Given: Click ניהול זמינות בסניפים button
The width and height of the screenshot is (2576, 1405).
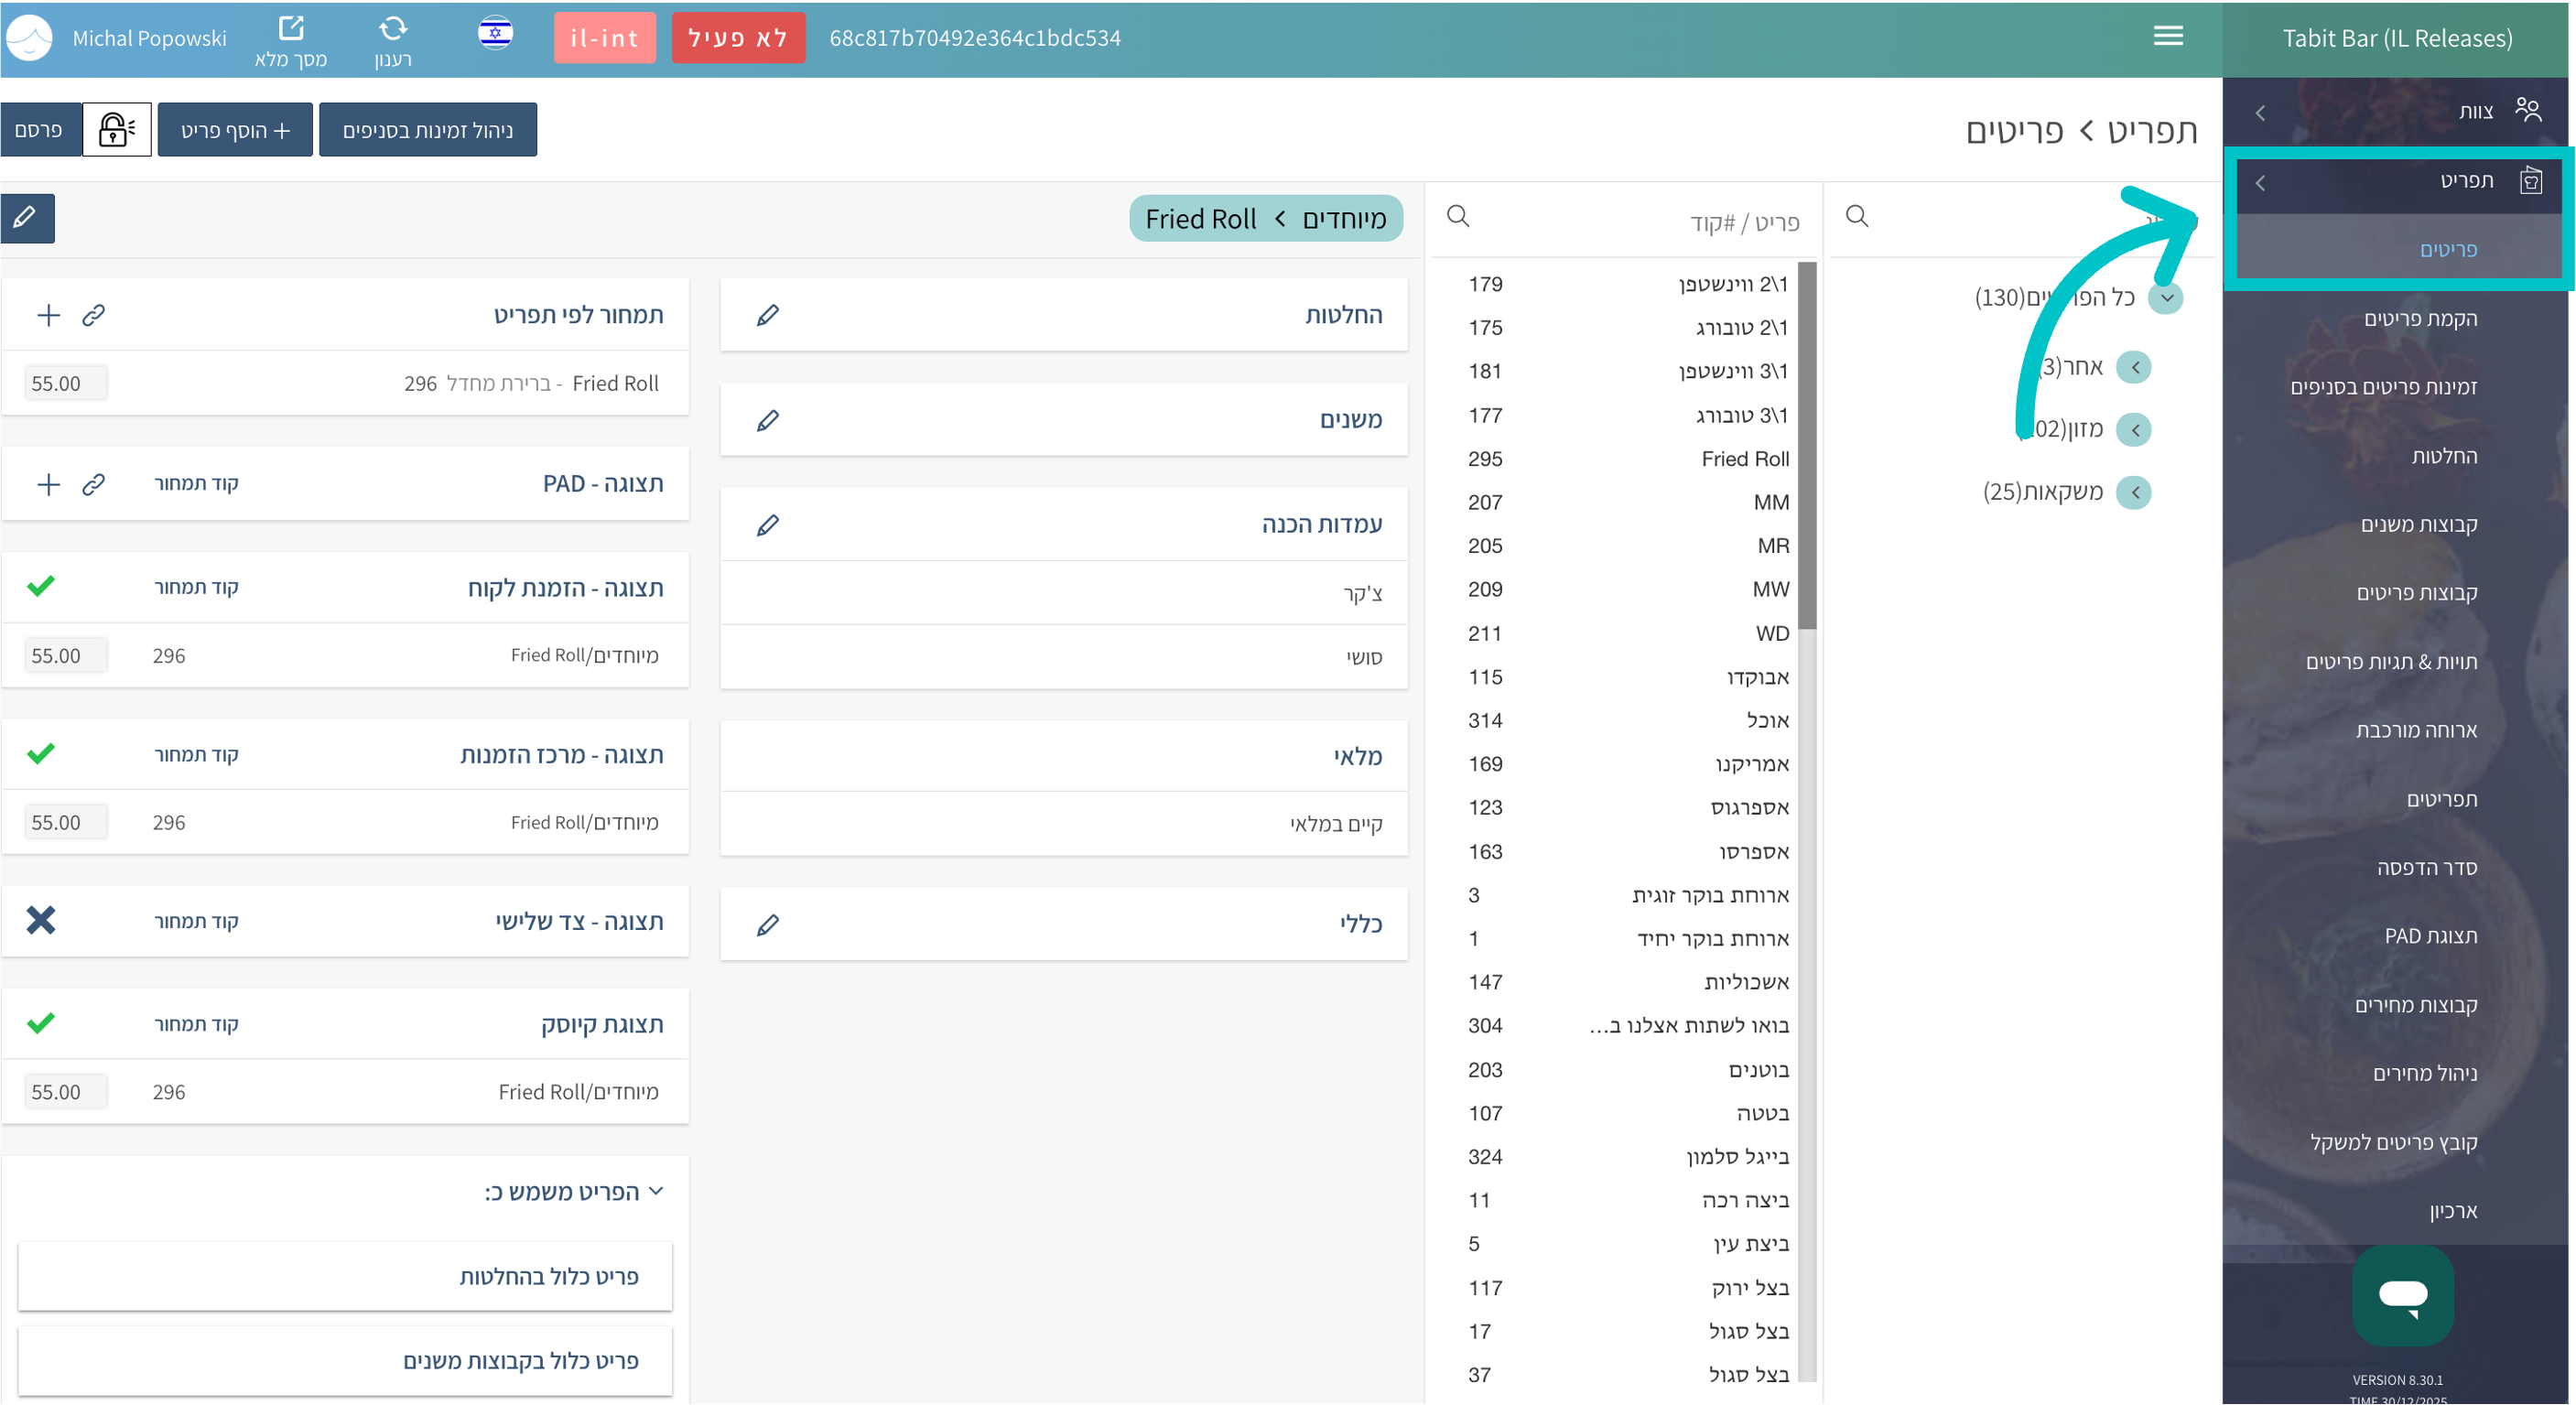Looking at the screenshot, I should click(427, 129).
